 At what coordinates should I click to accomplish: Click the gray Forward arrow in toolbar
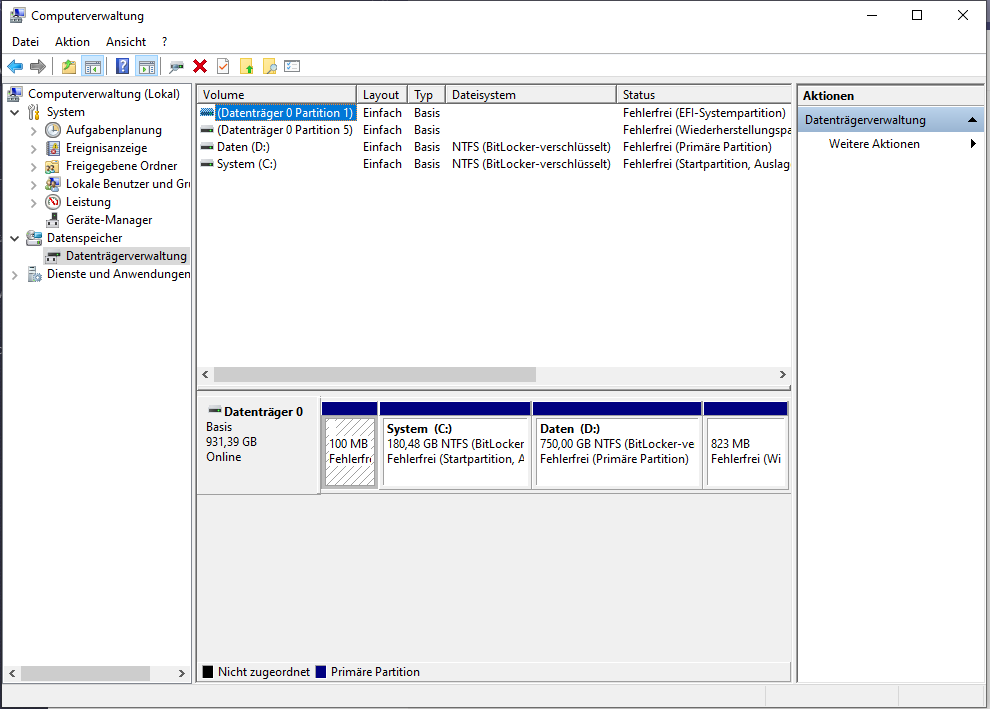(38, 66)
